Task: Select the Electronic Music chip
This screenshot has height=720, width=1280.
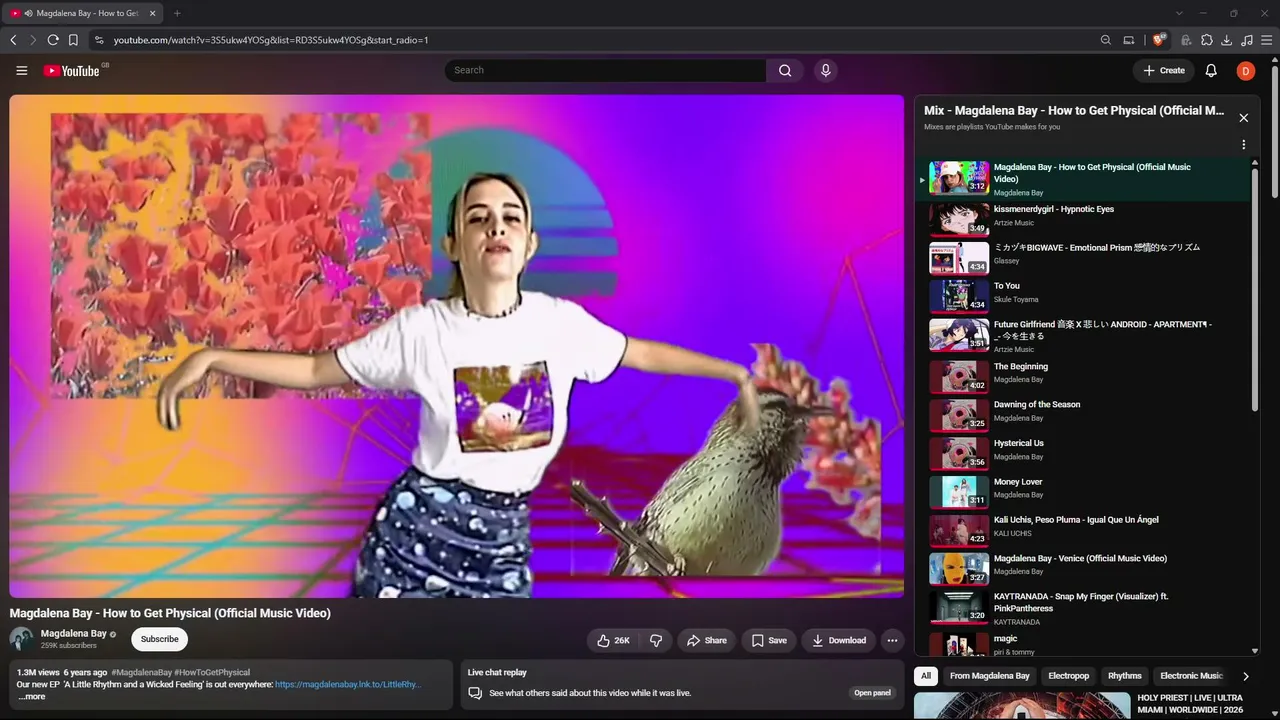Action: pyautogui.click(x=1191, y=676)
